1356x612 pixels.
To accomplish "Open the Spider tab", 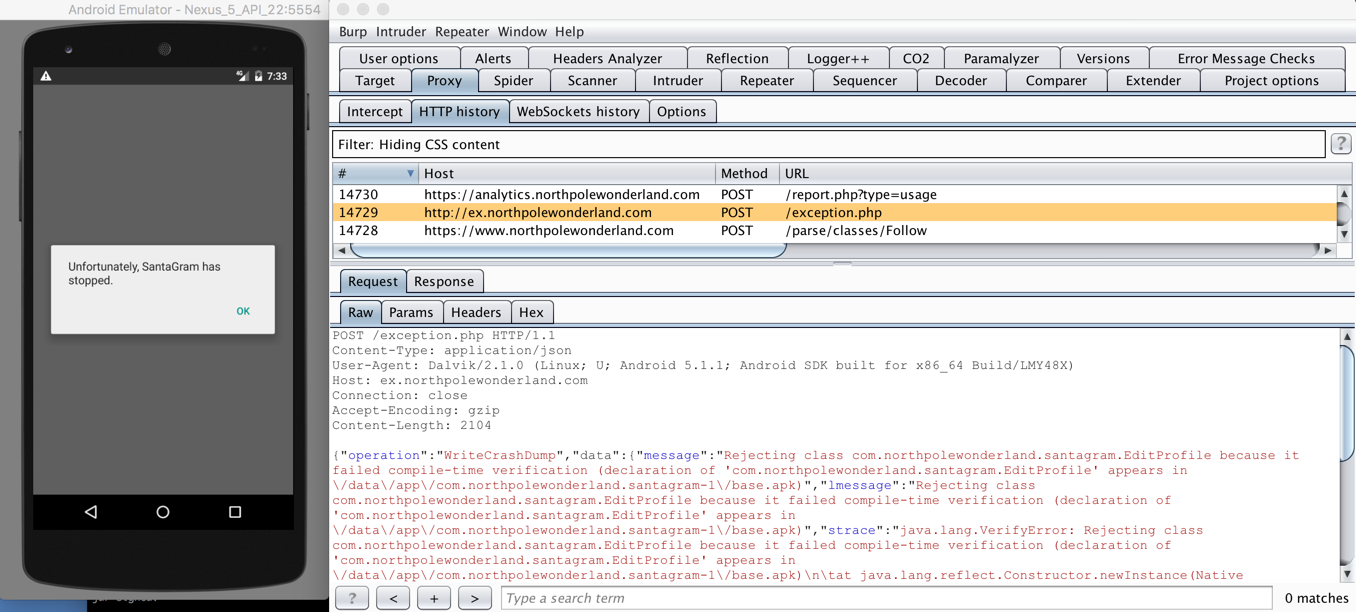I will pyautogui.click(x=513, y=81).
